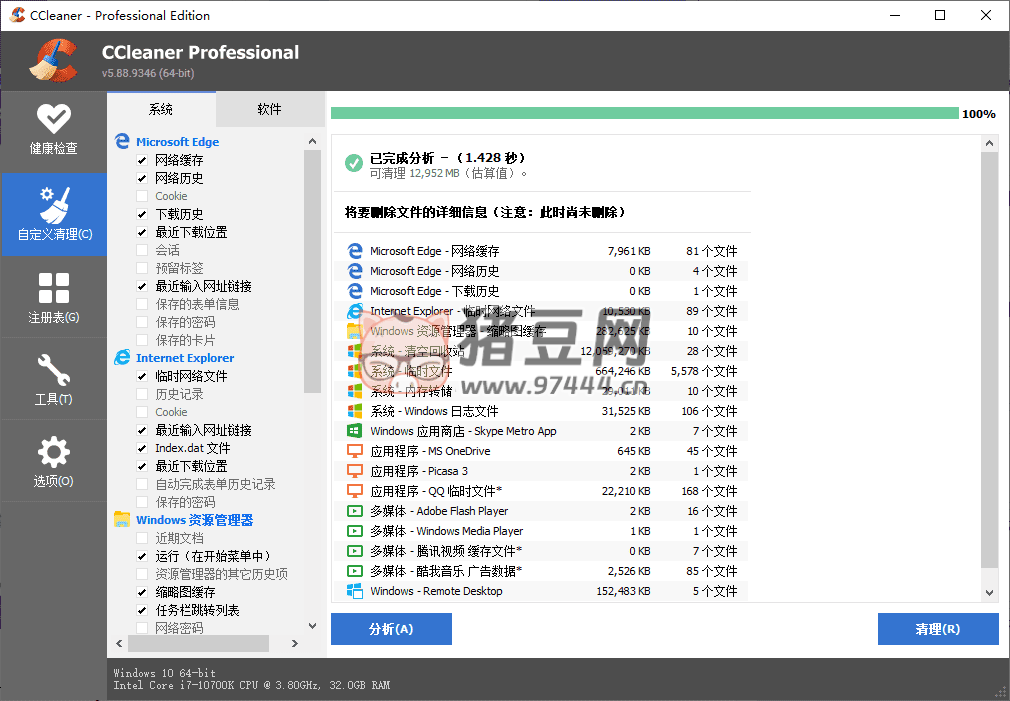Image resolution: width=1010 pixels, height=701 pixels.
Task: Toggle the Index.dat 文件 checkbox
Action: pos(142,448)
